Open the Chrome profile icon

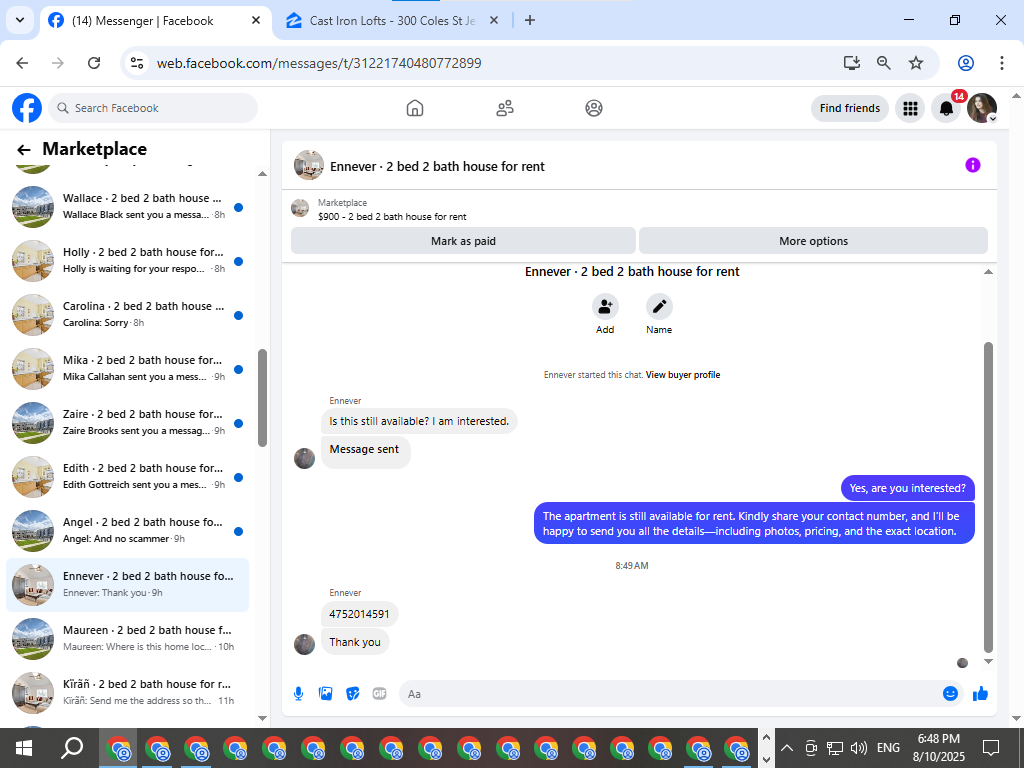coord(966,63)
